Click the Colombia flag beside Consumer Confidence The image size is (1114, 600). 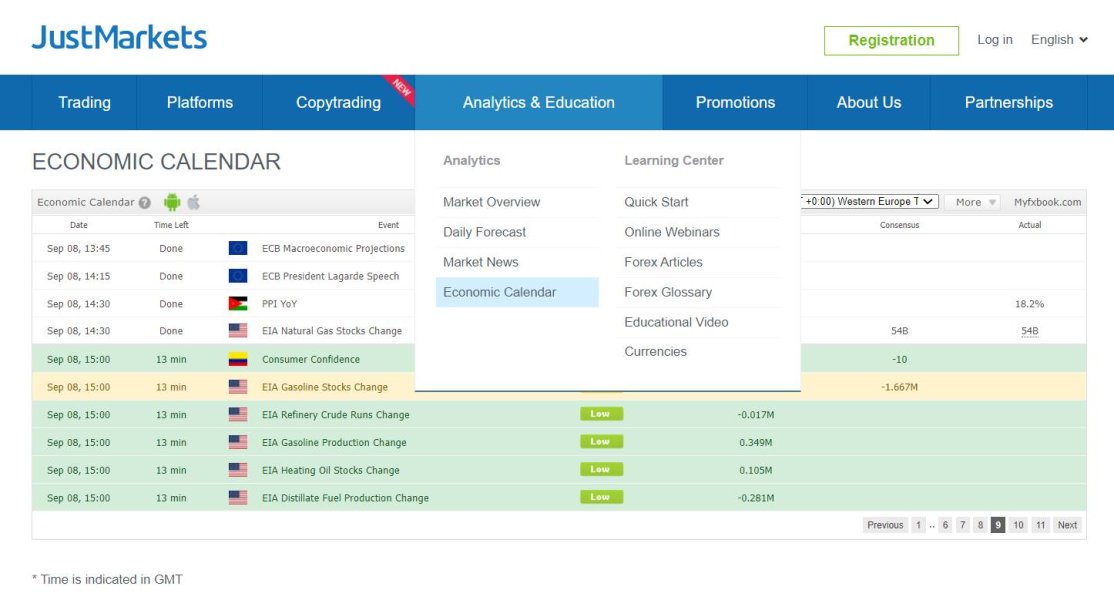point(238,359)
